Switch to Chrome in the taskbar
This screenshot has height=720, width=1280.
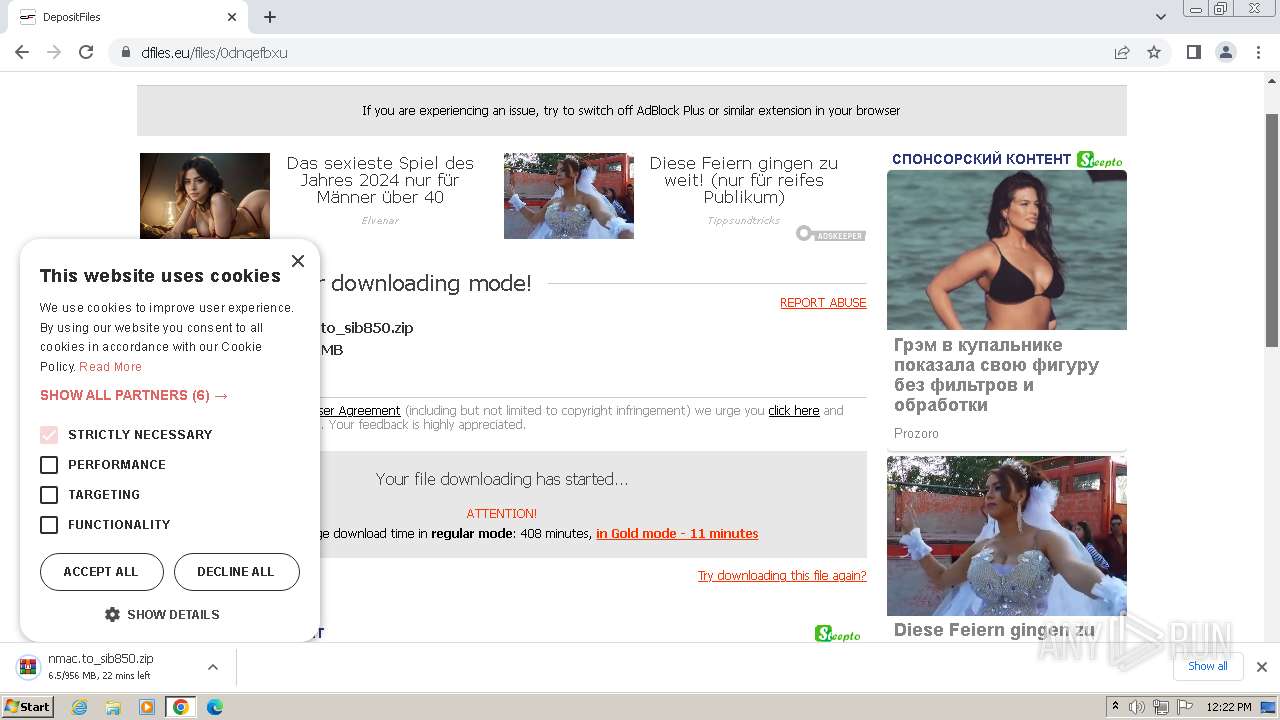point(181,707)
